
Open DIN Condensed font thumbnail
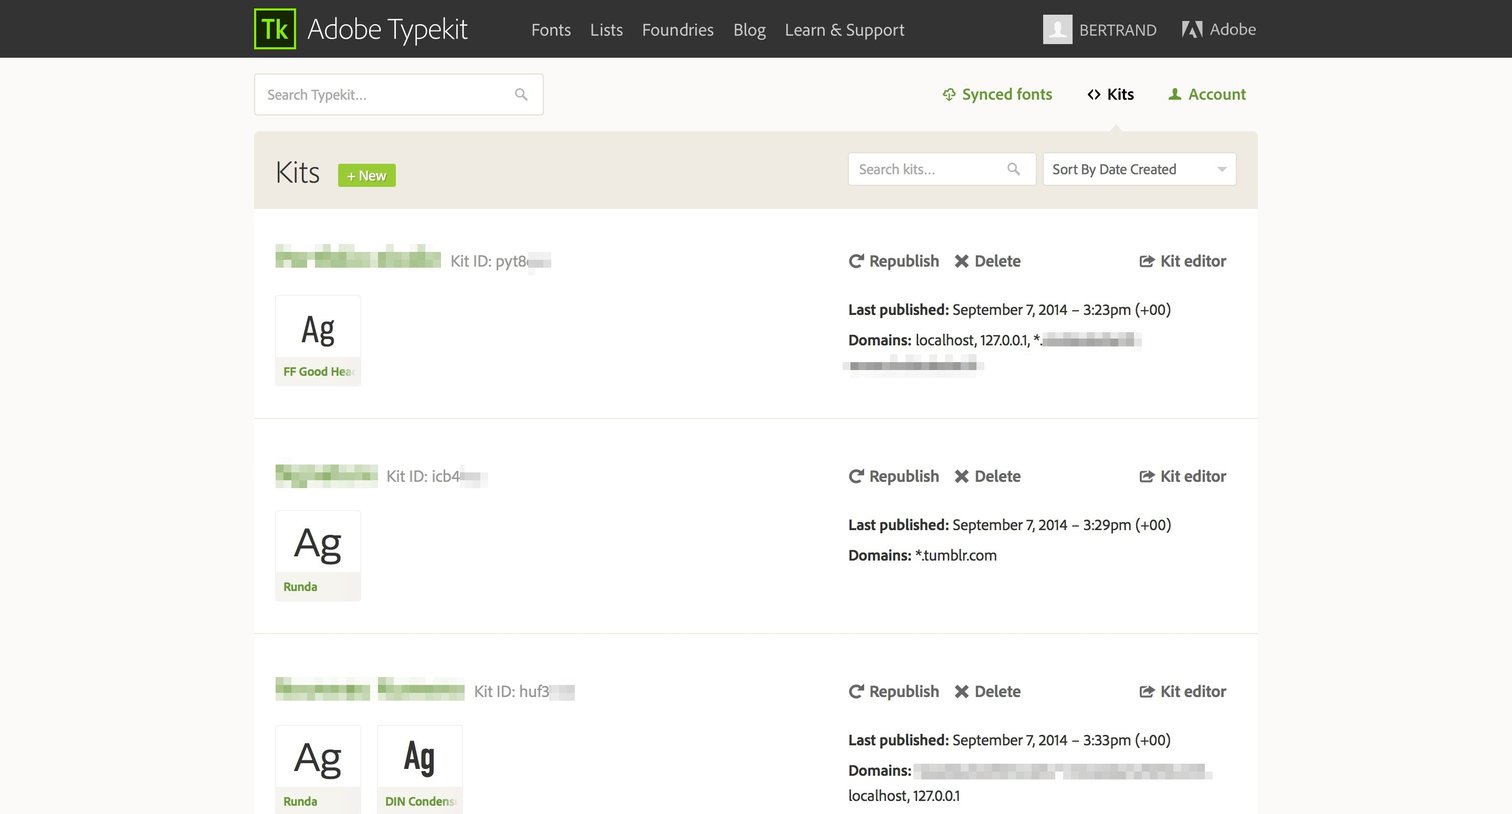pyautogui.click(x=420, y=769)
